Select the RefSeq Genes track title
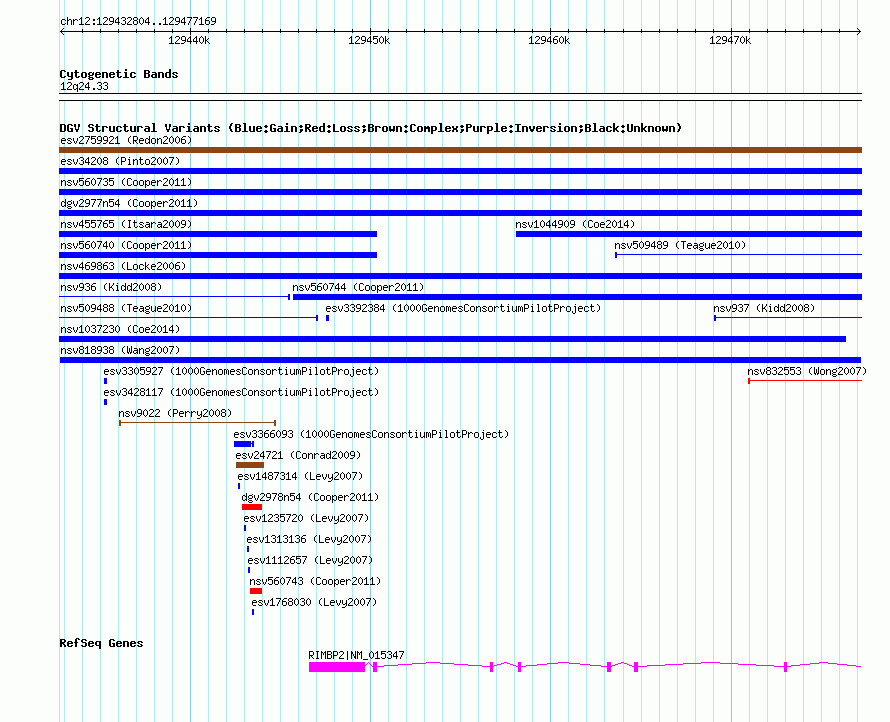Image resolution: width=890 pixels, height=722 pixels. (101, 643)
